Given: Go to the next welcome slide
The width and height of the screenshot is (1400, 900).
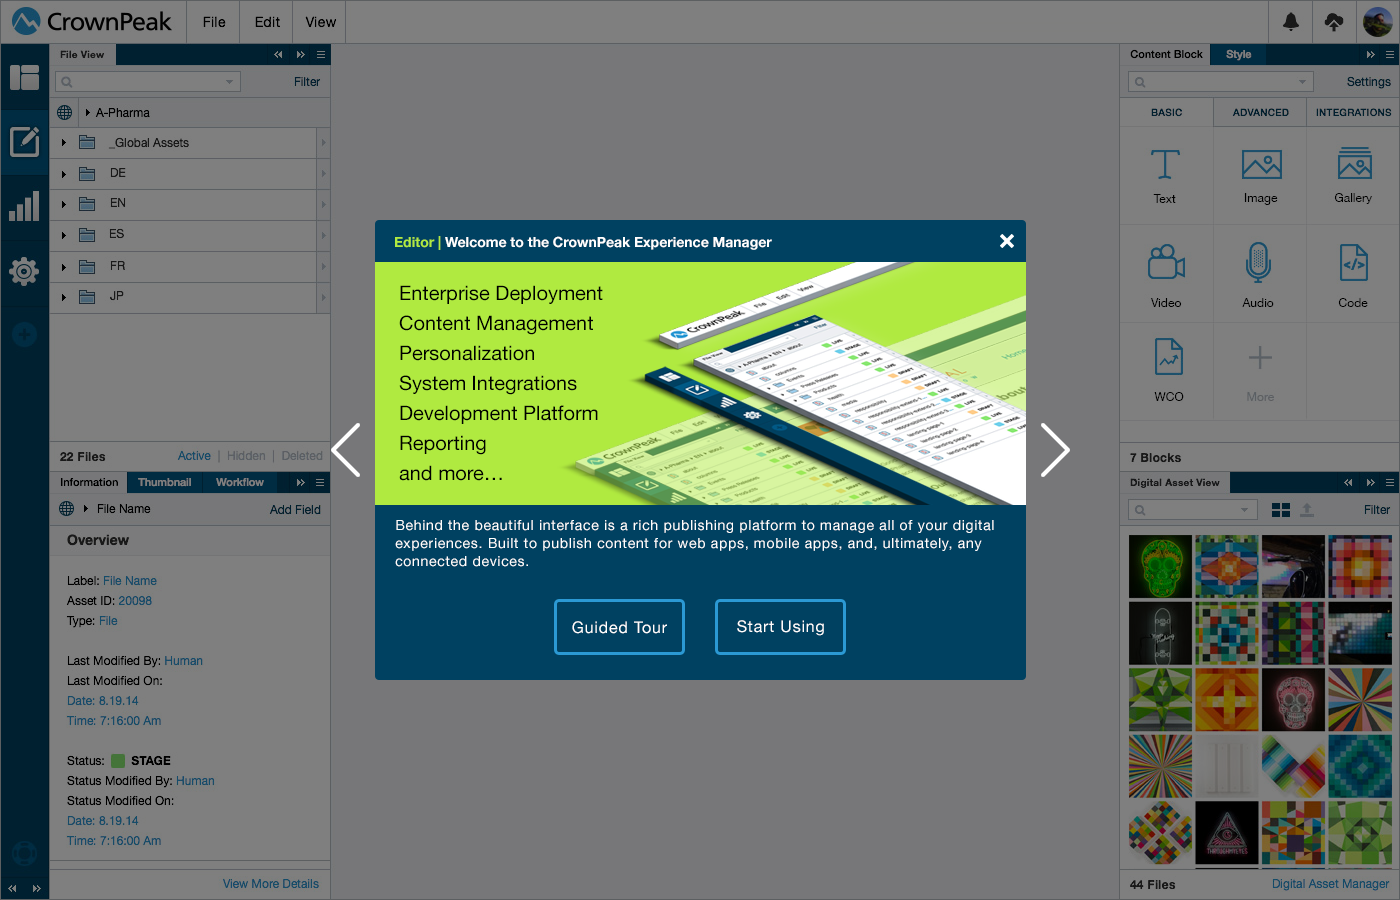Looking at the screenshot, I should click(x=1055, y=450).
